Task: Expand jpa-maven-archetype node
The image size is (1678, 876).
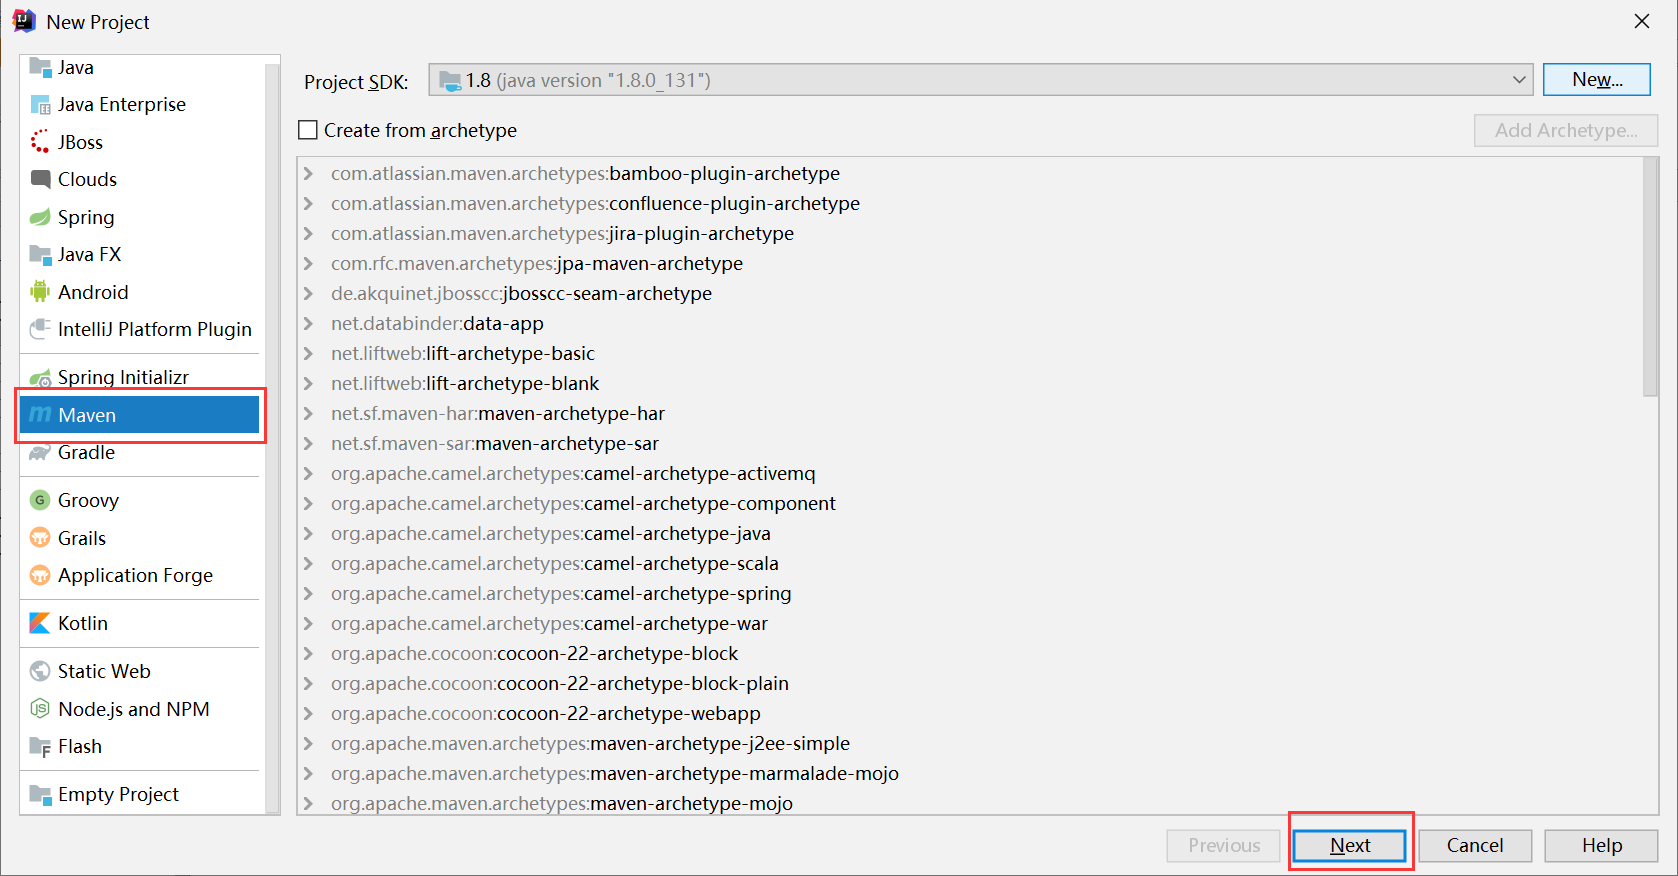Action: click(309, 263)
